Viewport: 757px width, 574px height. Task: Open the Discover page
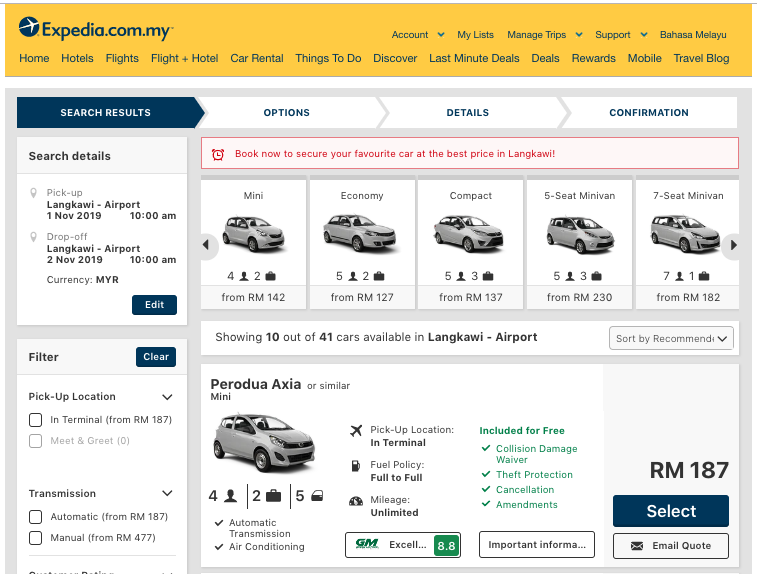[x=395, y=58]
